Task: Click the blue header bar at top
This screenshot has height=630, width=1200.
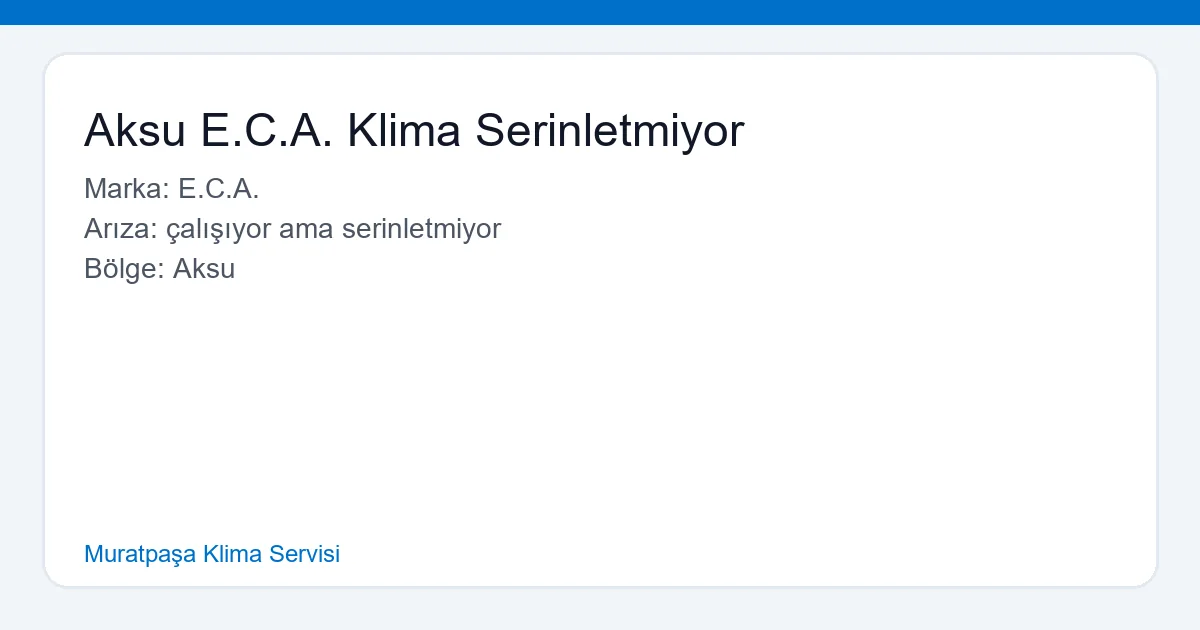Action: tap(600, 13)
